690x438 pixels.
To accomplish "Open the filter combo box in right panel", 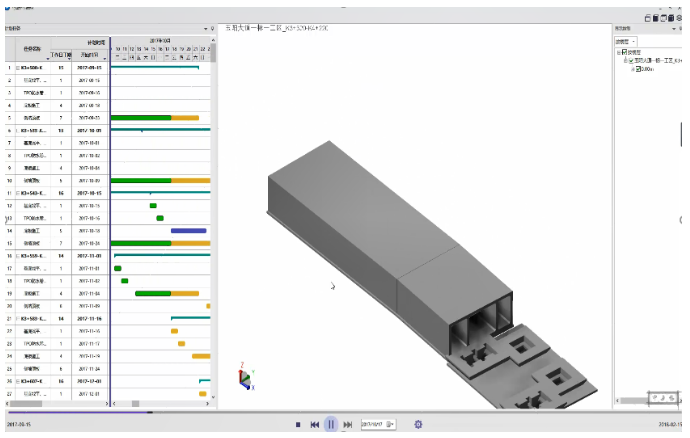I will pos(626,41).
